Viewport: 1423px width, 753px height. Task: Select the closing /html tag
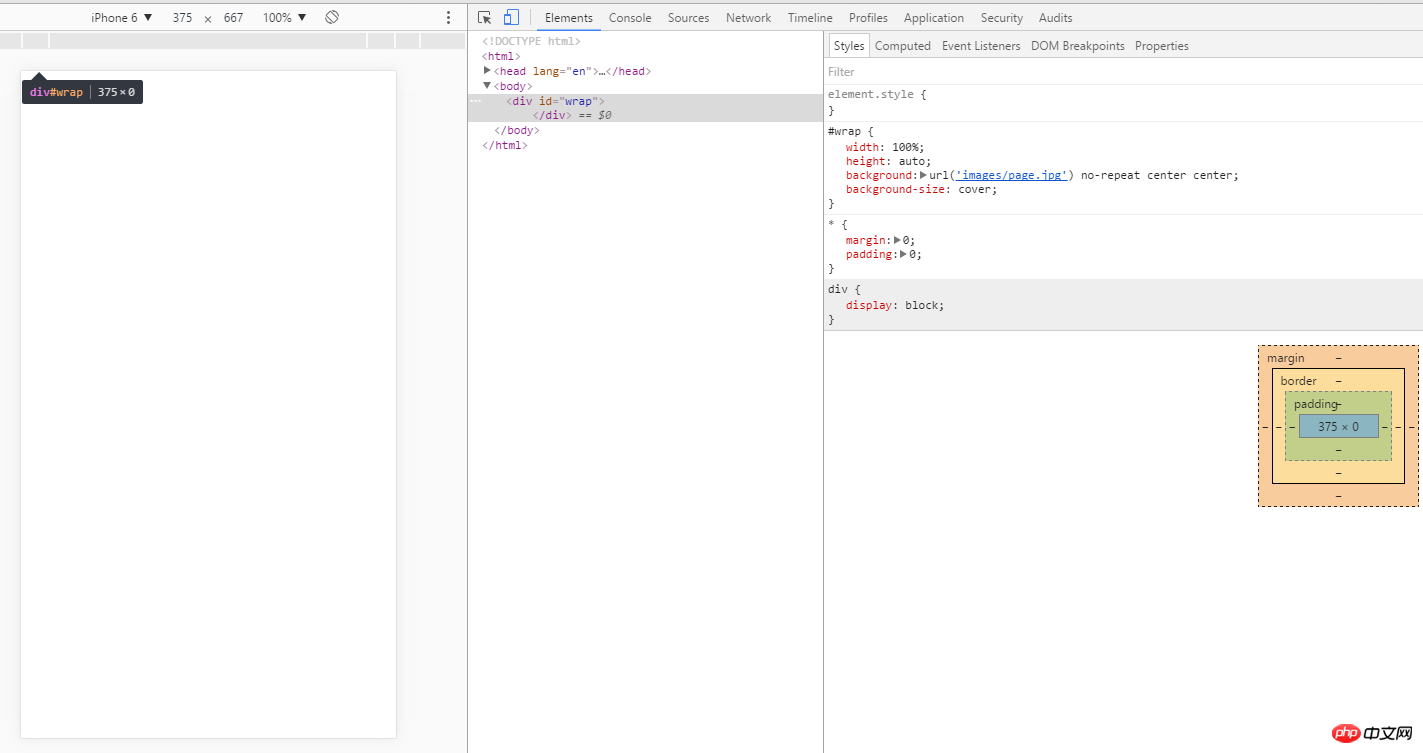(x=504, y=145)
